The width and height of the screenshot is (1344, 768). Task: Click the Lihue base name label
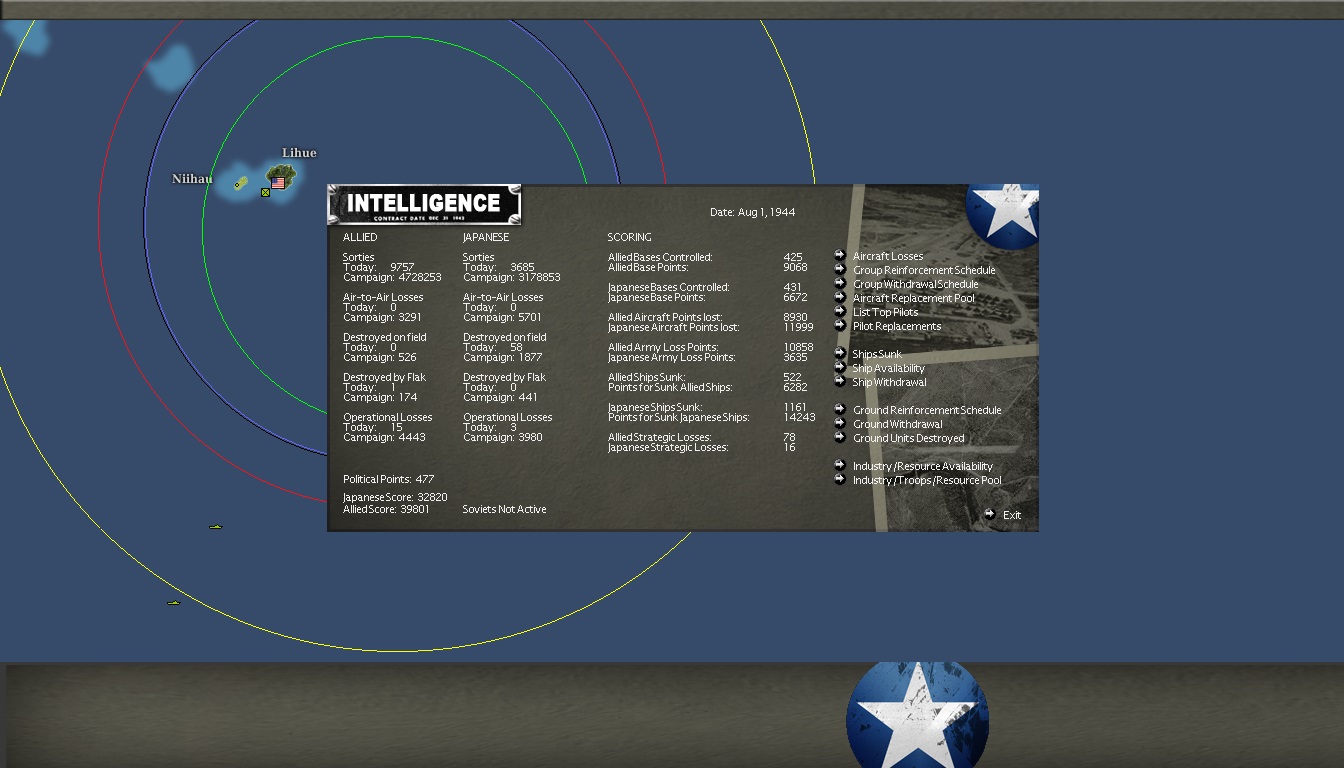pos(299,153)
